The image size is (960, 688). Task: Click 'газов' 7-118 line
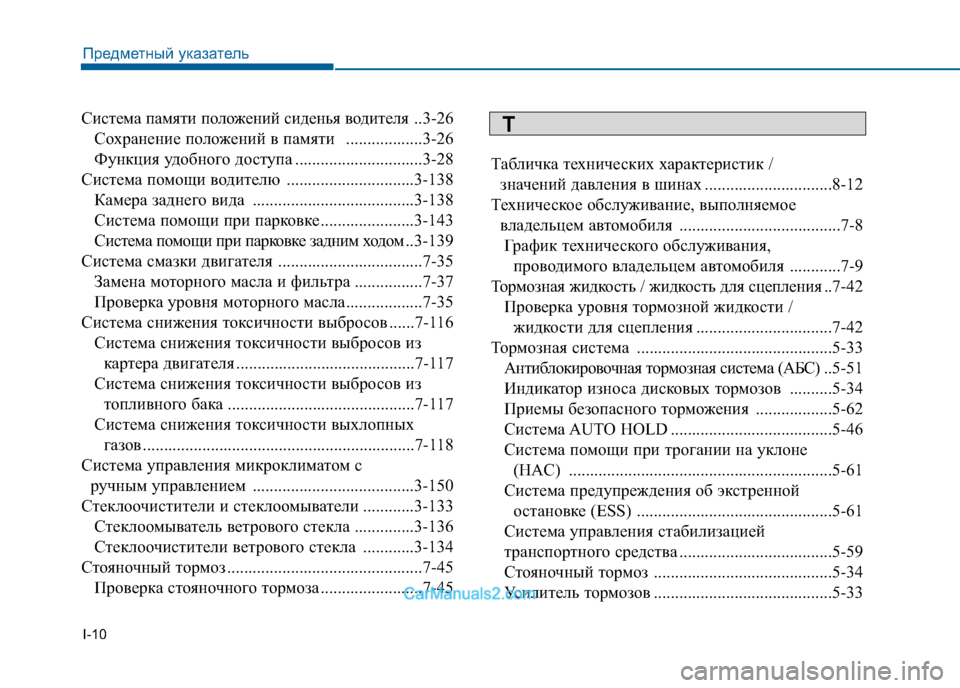pos(279,445)
